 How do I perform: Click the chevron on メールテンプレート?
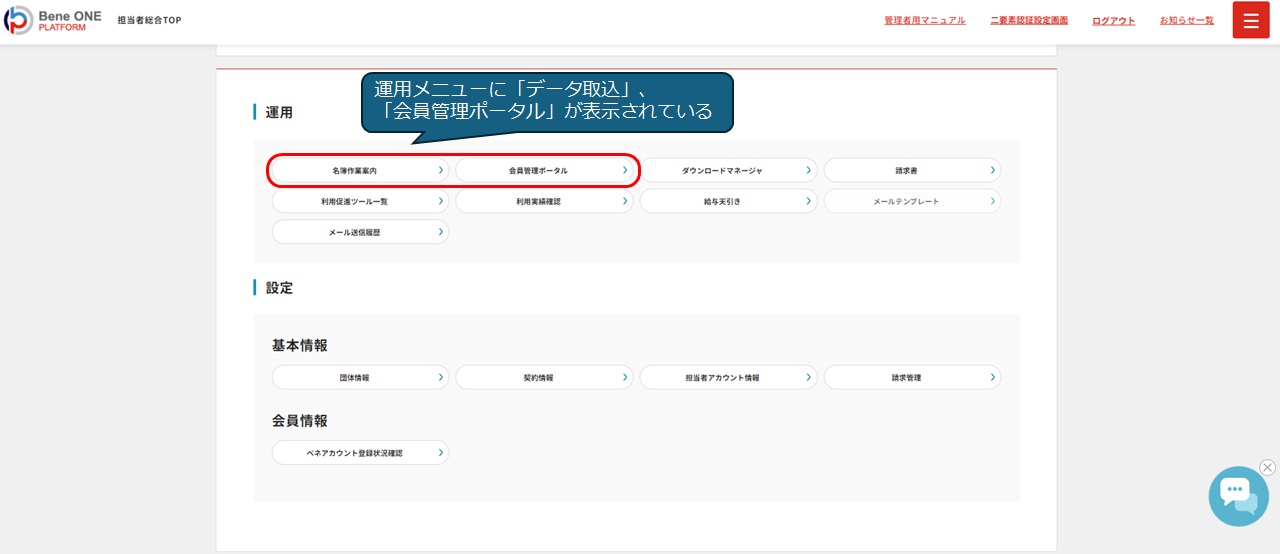992,202
